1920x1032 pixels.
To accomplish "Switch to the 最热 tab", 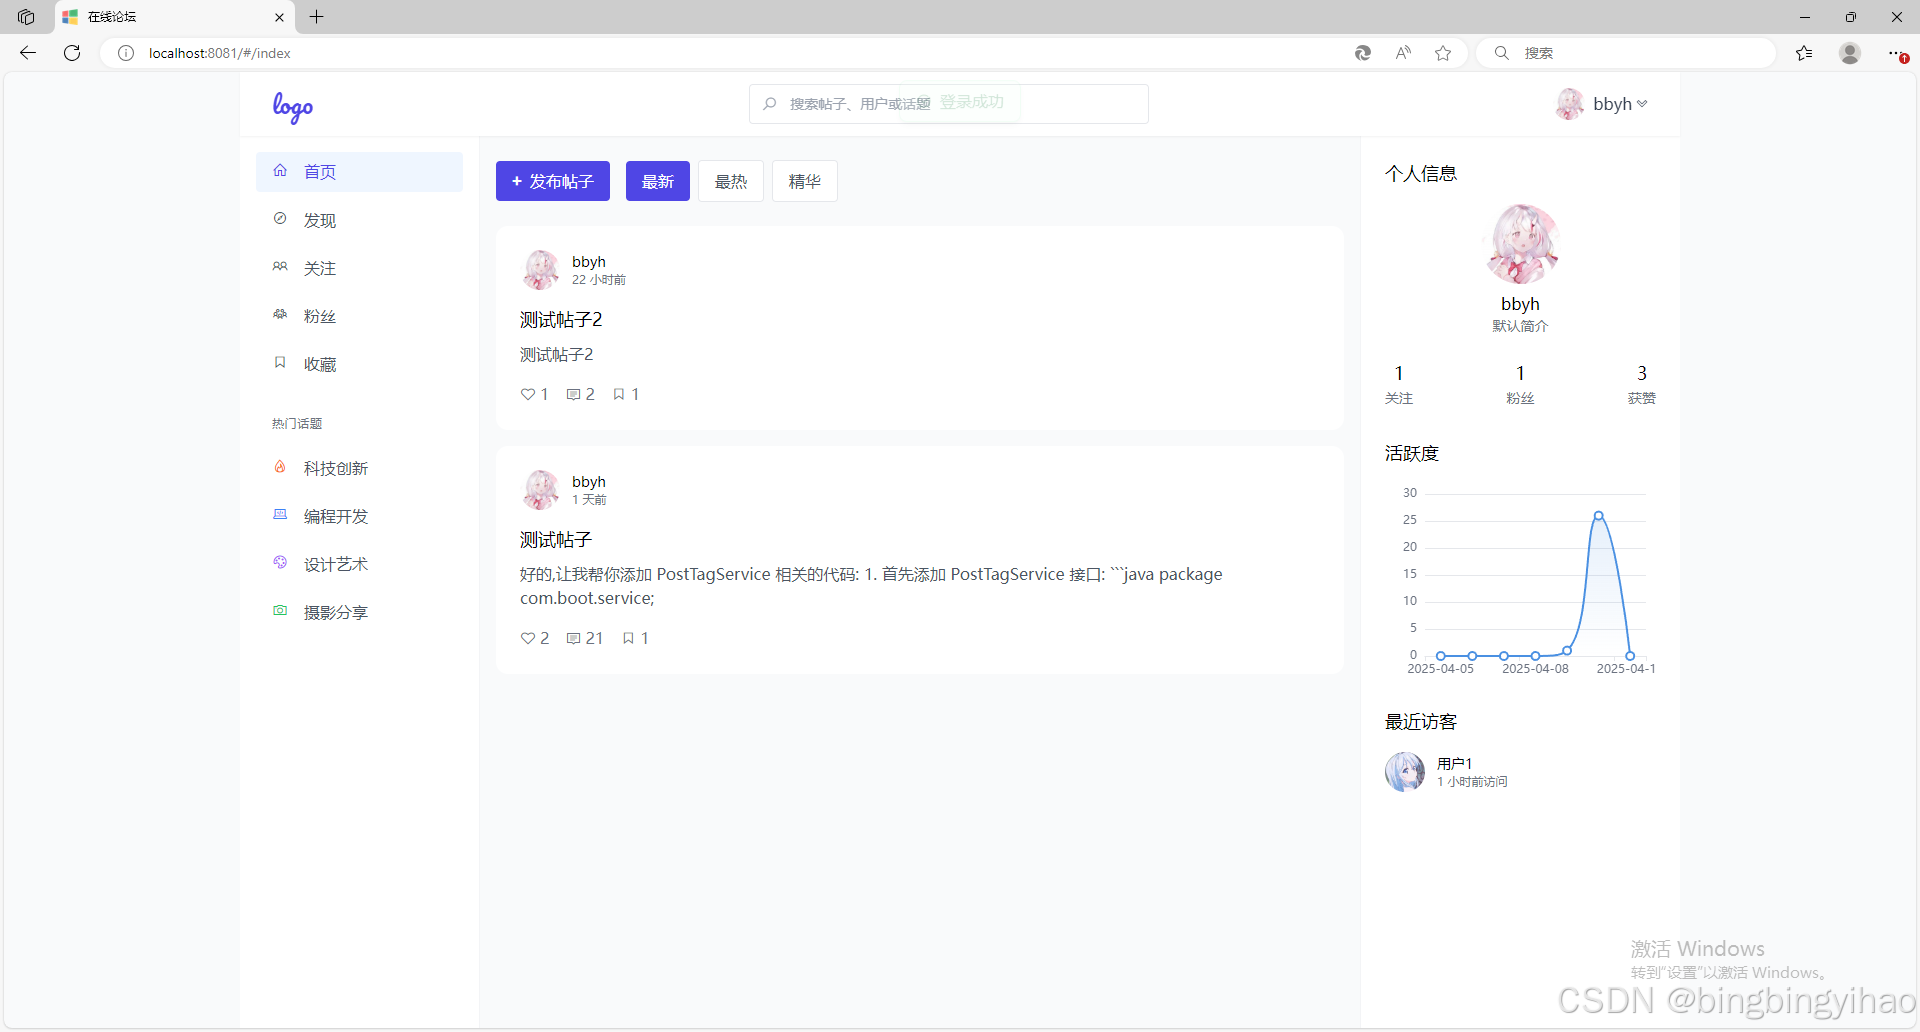I will pos(731,181).
